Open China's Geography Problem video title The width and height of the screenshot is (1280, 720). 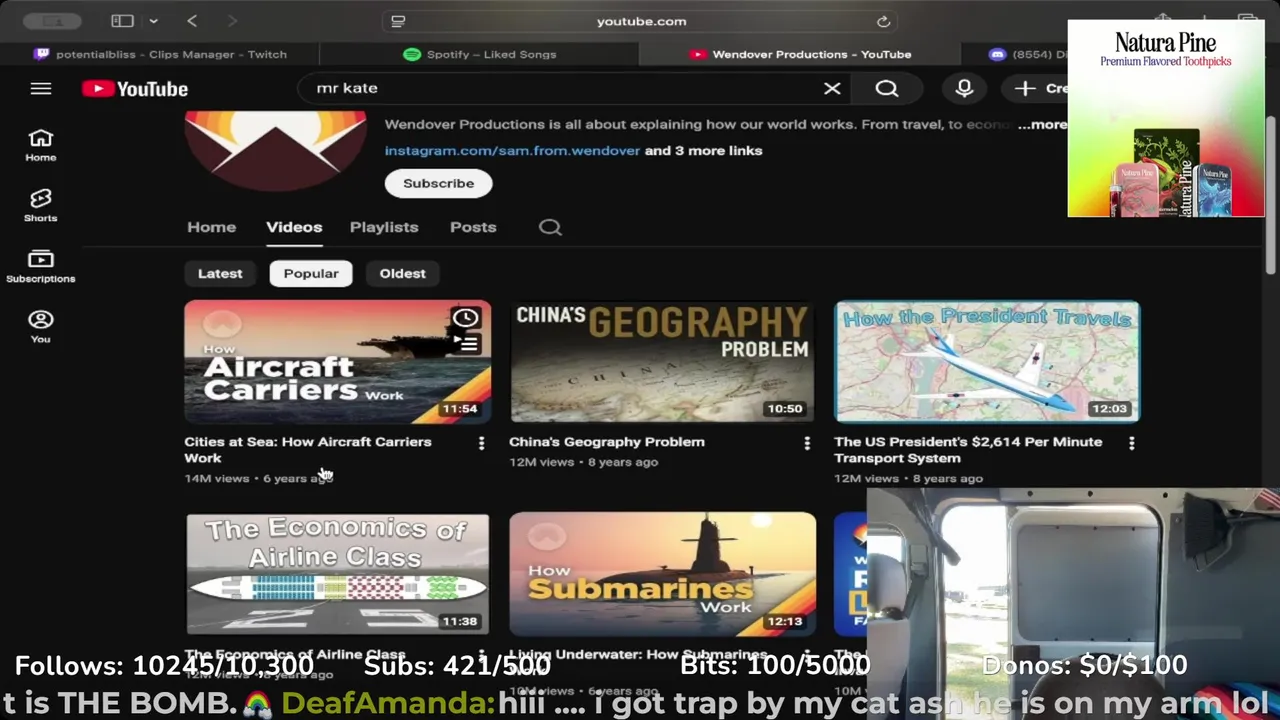(607, 442)
